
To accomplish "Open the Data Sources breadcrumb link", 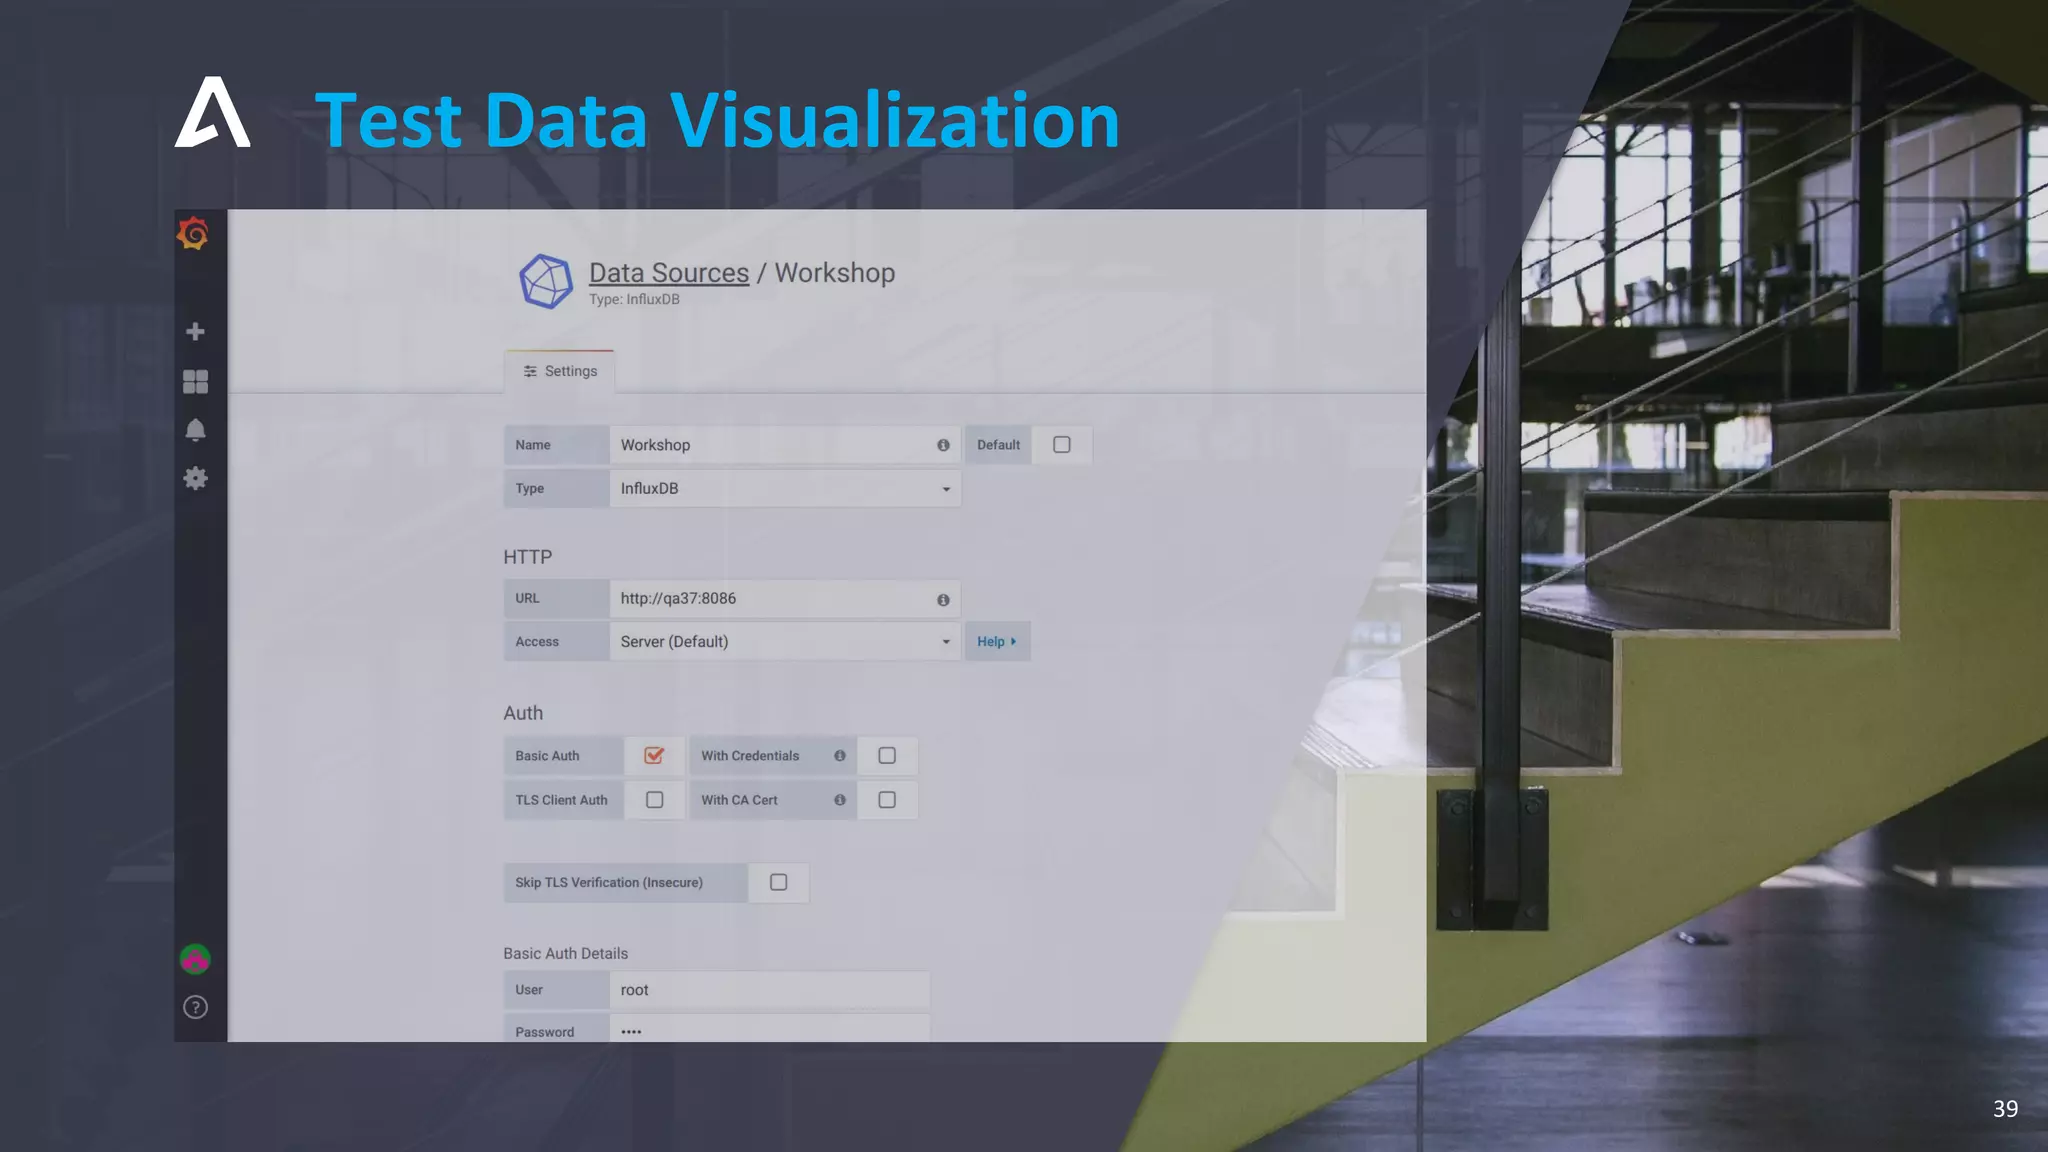I will pos(669,273).
